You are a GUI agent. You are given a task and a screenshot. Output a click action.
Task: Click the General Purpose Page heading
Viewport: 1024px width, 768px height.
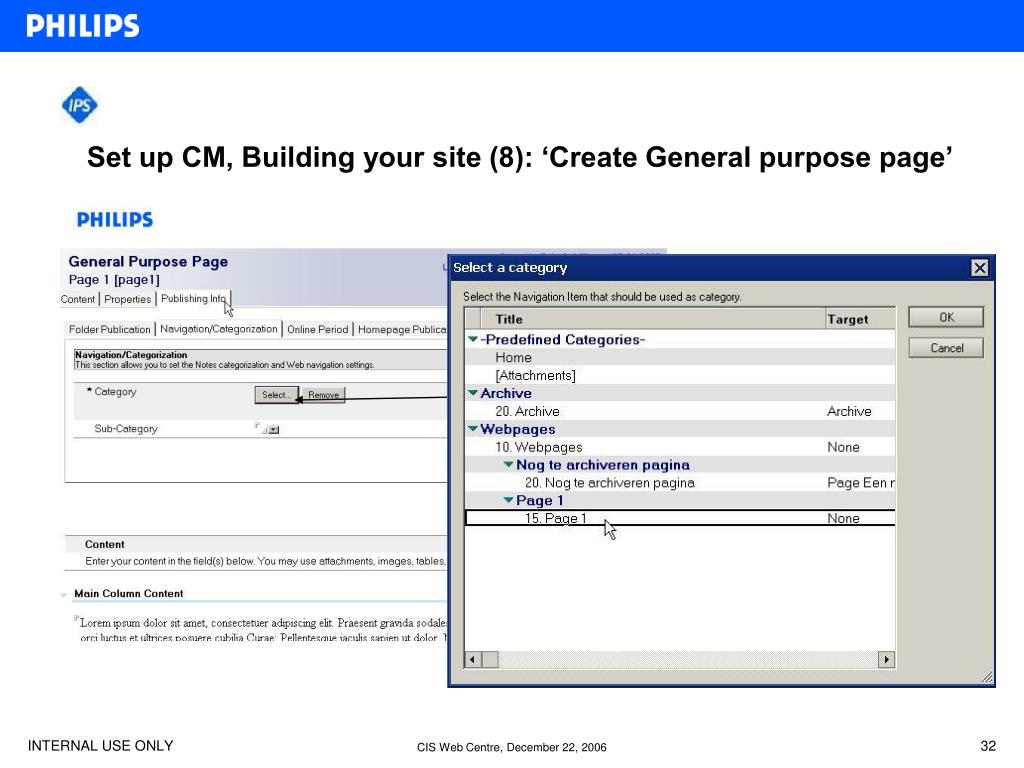[148, 261]
